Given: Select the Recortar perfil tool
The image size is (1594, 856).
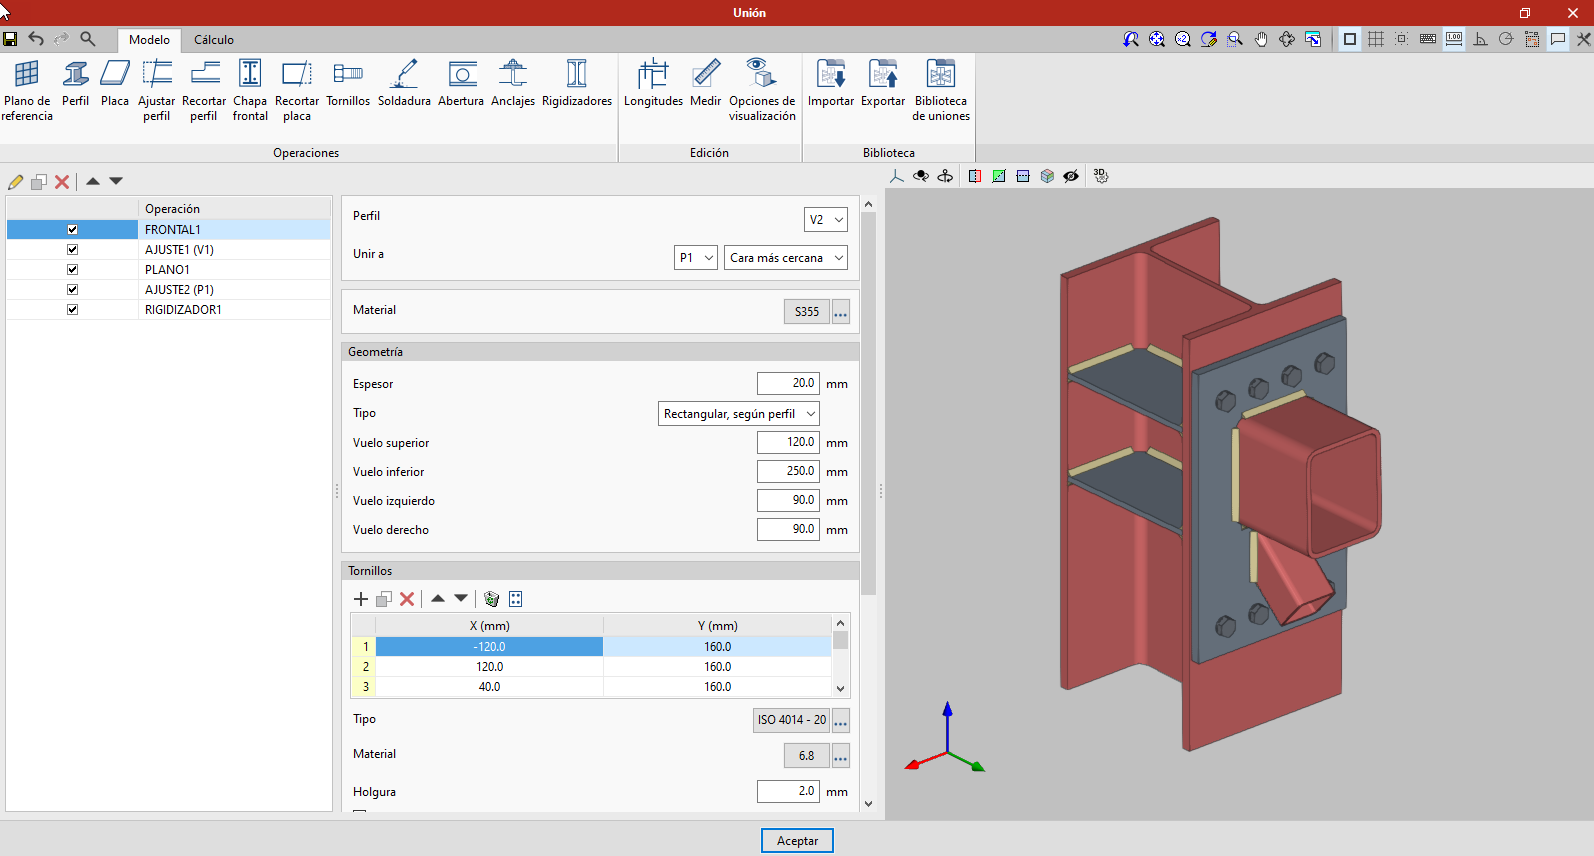Looking at the screenshot, I should coord(204,90).
